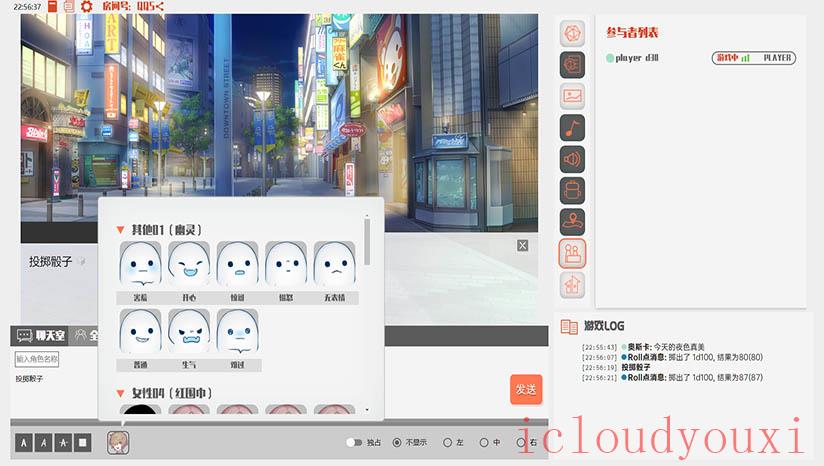Apply the first A text format button

tap(23, 443)
